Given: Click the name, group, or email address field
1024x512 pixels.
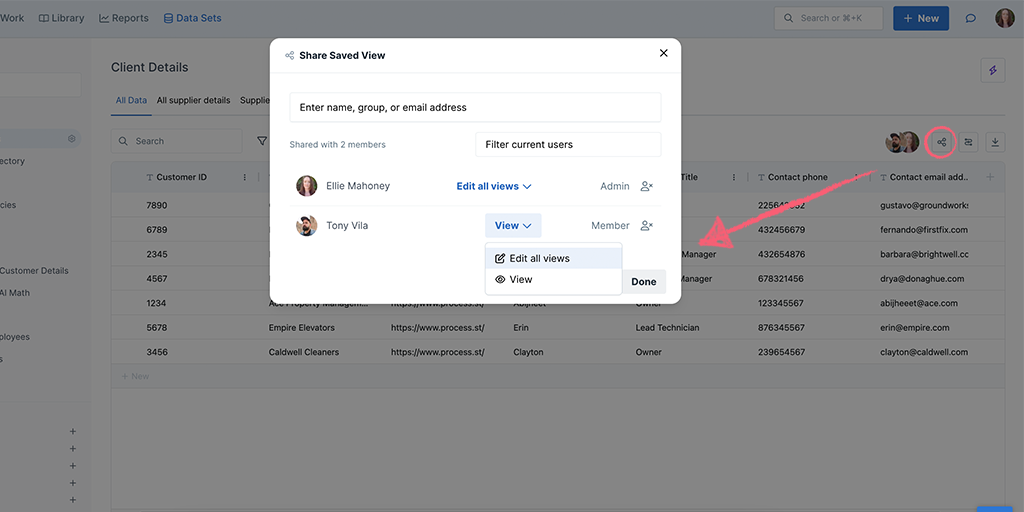Looking at the screenshot, I should click(x=475, y=107).
